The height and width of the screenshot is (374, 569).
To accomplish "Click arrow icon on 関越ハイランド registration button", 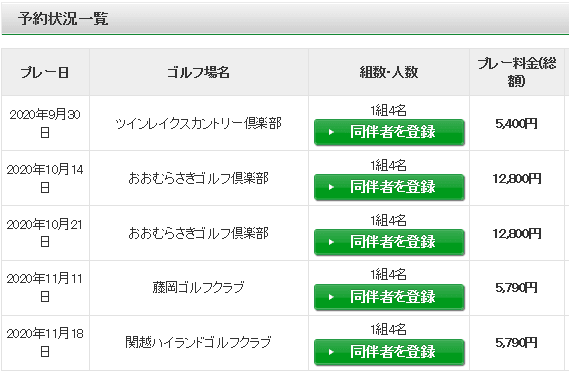I will [331, 352].
